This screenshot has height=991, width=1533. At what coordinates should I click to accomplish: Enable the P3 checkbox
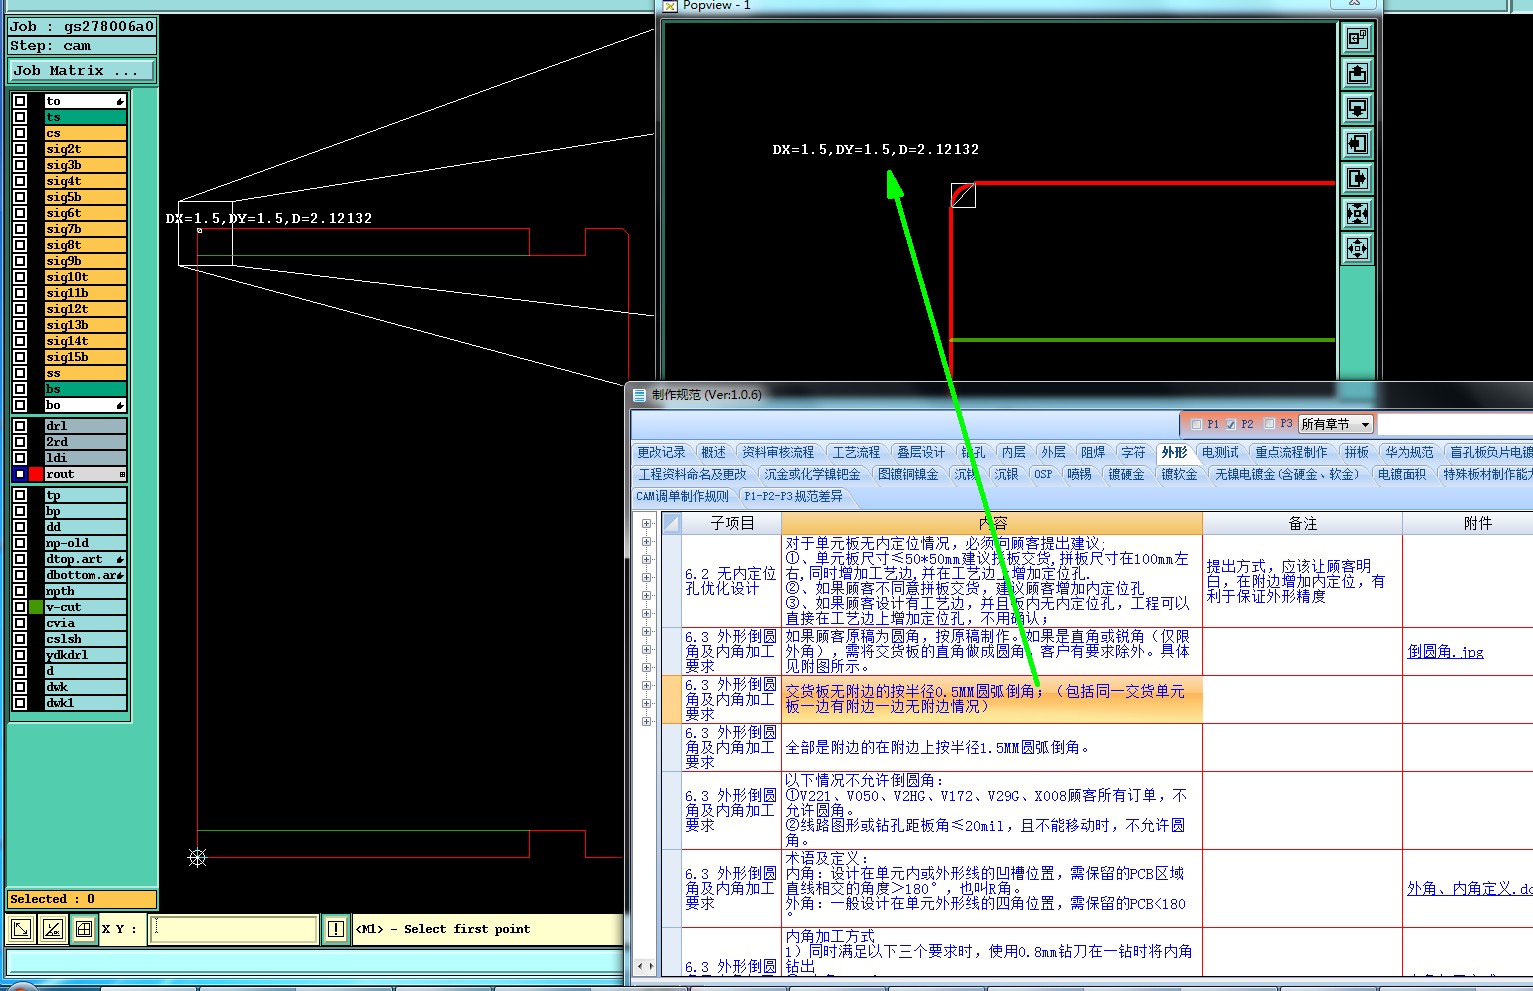click(1269, 424)
